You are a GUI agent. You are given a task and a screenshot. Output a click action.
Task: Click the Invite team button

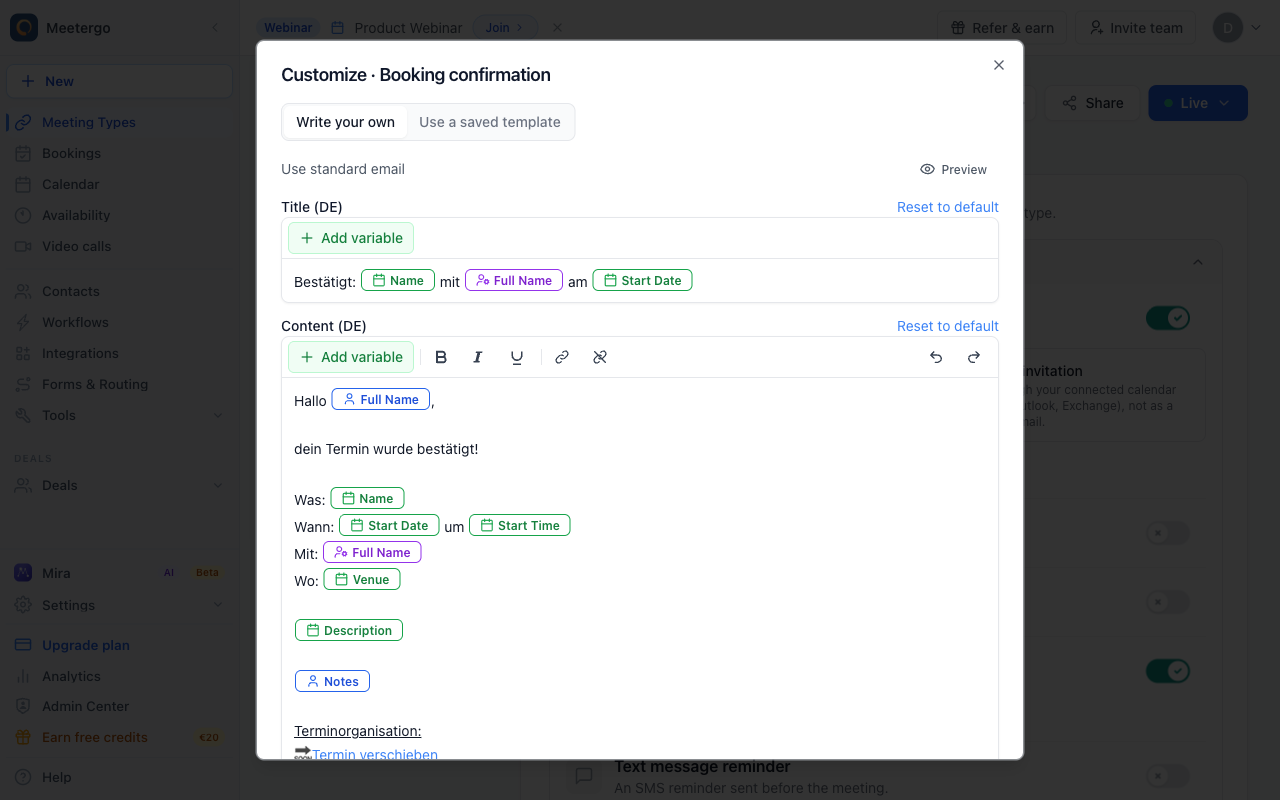1136,28
